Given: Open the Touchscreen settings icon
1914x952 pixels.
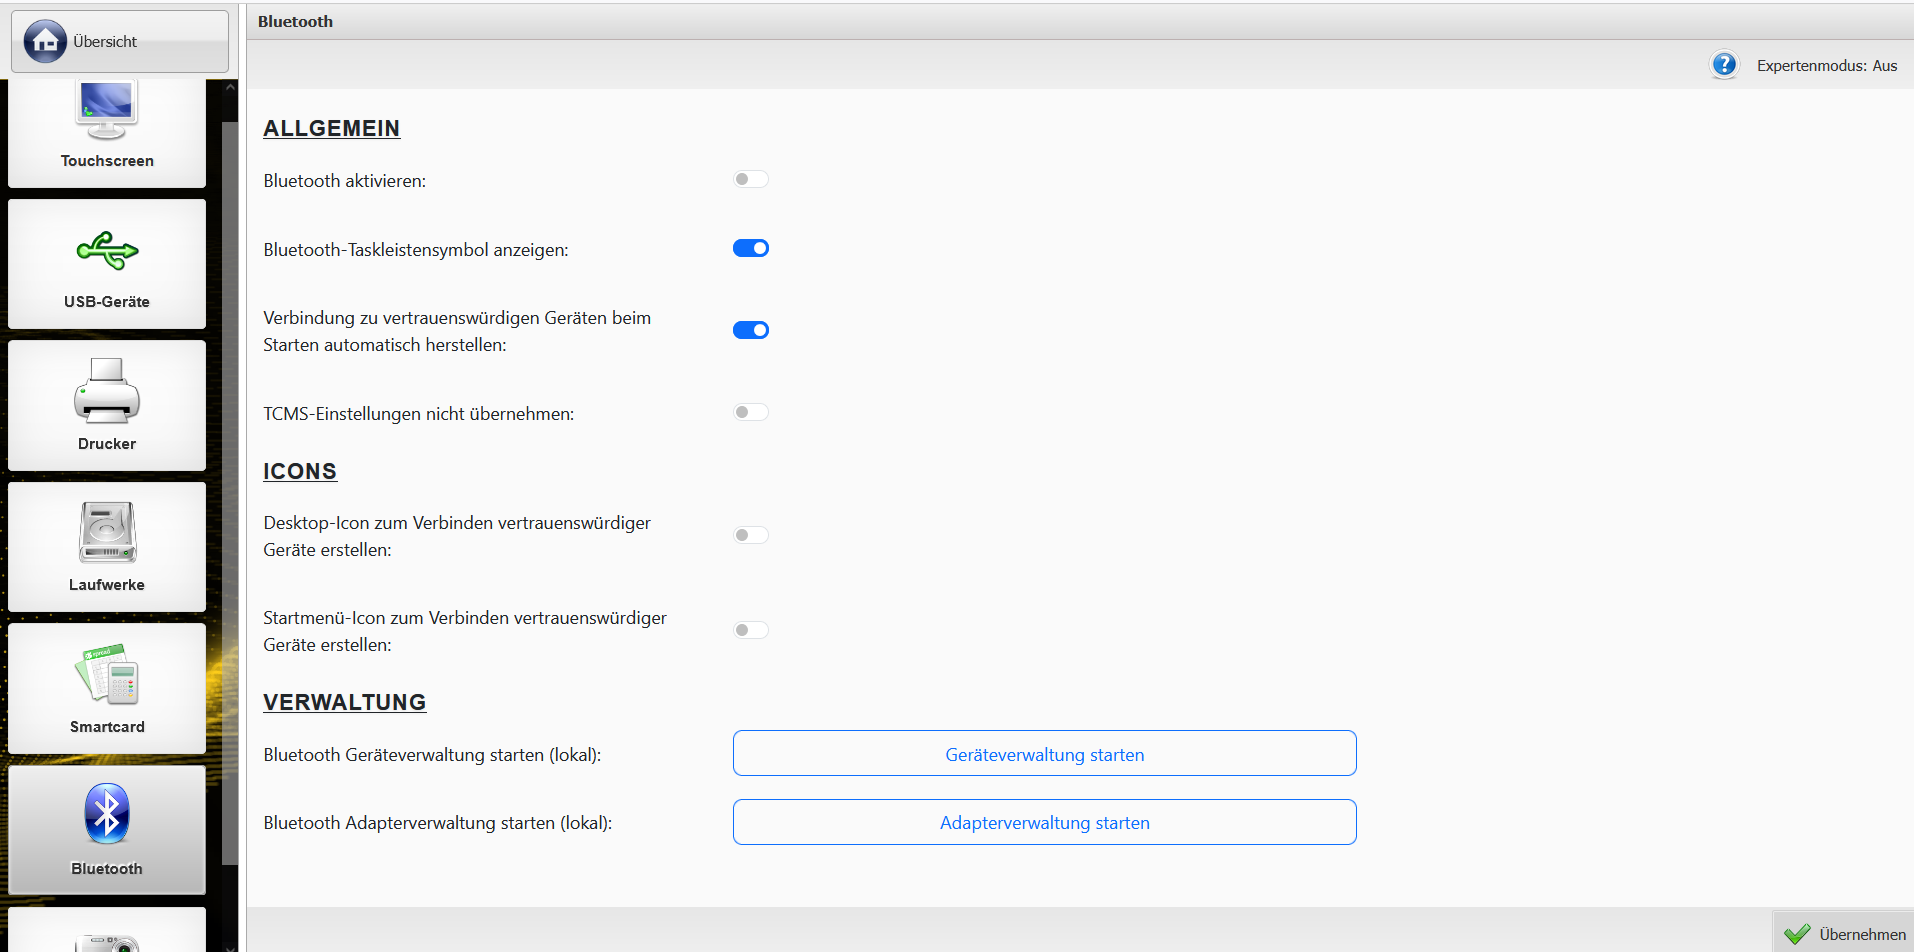Looking at the screenshot, I should [x=107, y=133].
